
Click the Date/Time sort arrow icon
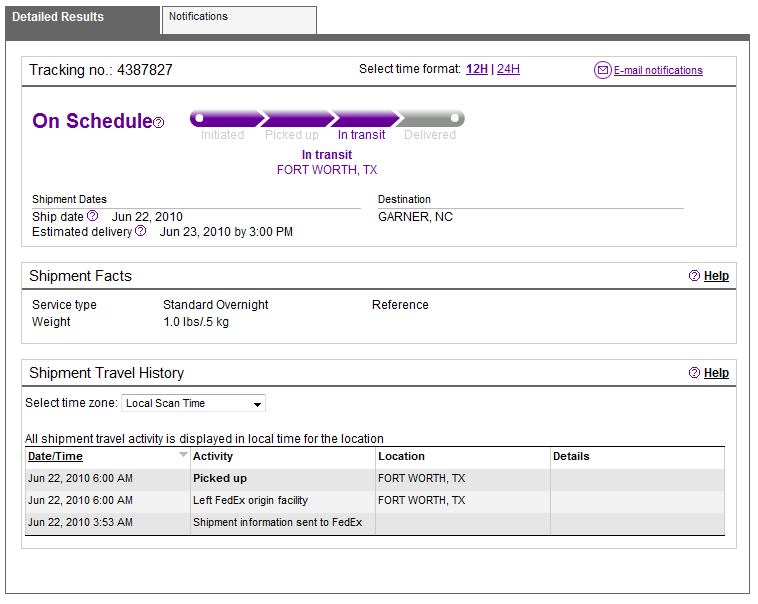(183, 455)
